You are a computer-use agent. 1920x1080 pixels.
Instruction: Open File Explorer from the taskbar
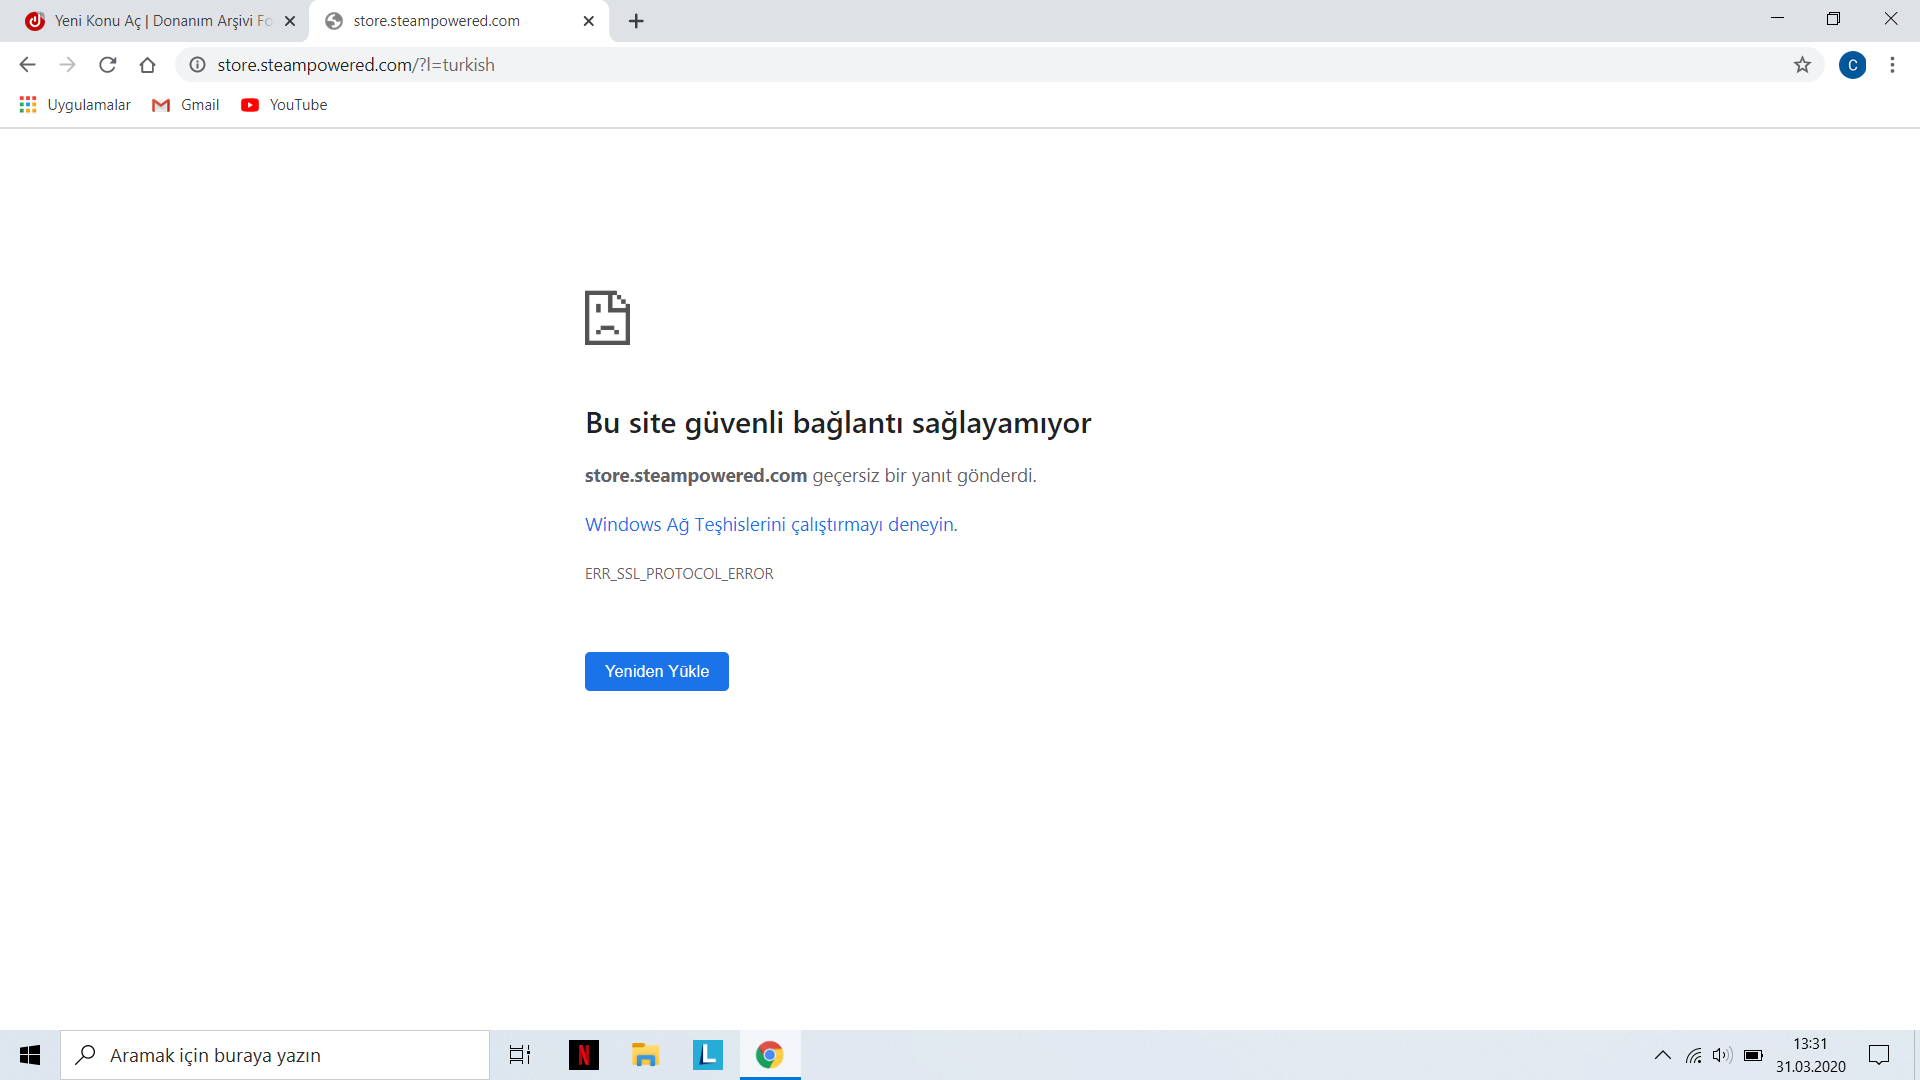pyautogui.click(x=645, y=1055)
